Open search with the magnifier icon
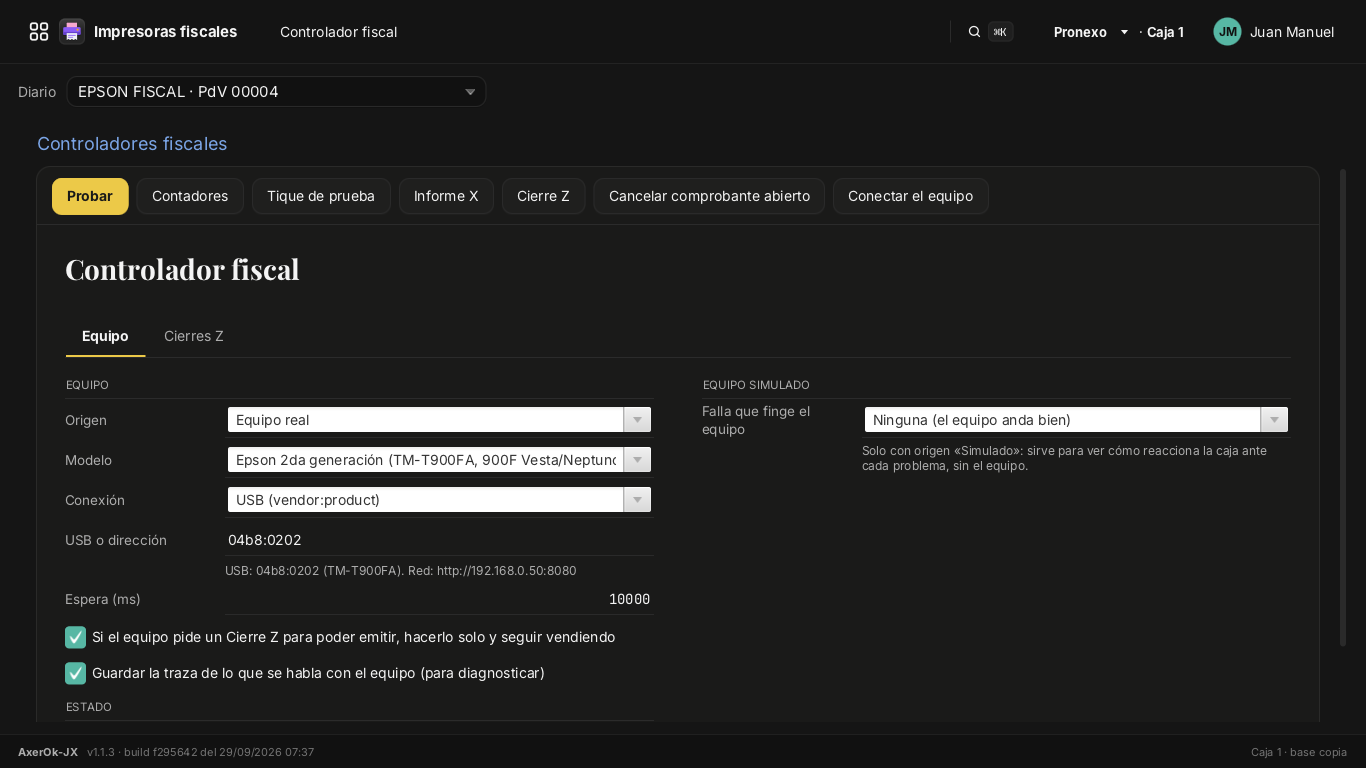This screenshot has height=768, width=1366. [974, 32]
